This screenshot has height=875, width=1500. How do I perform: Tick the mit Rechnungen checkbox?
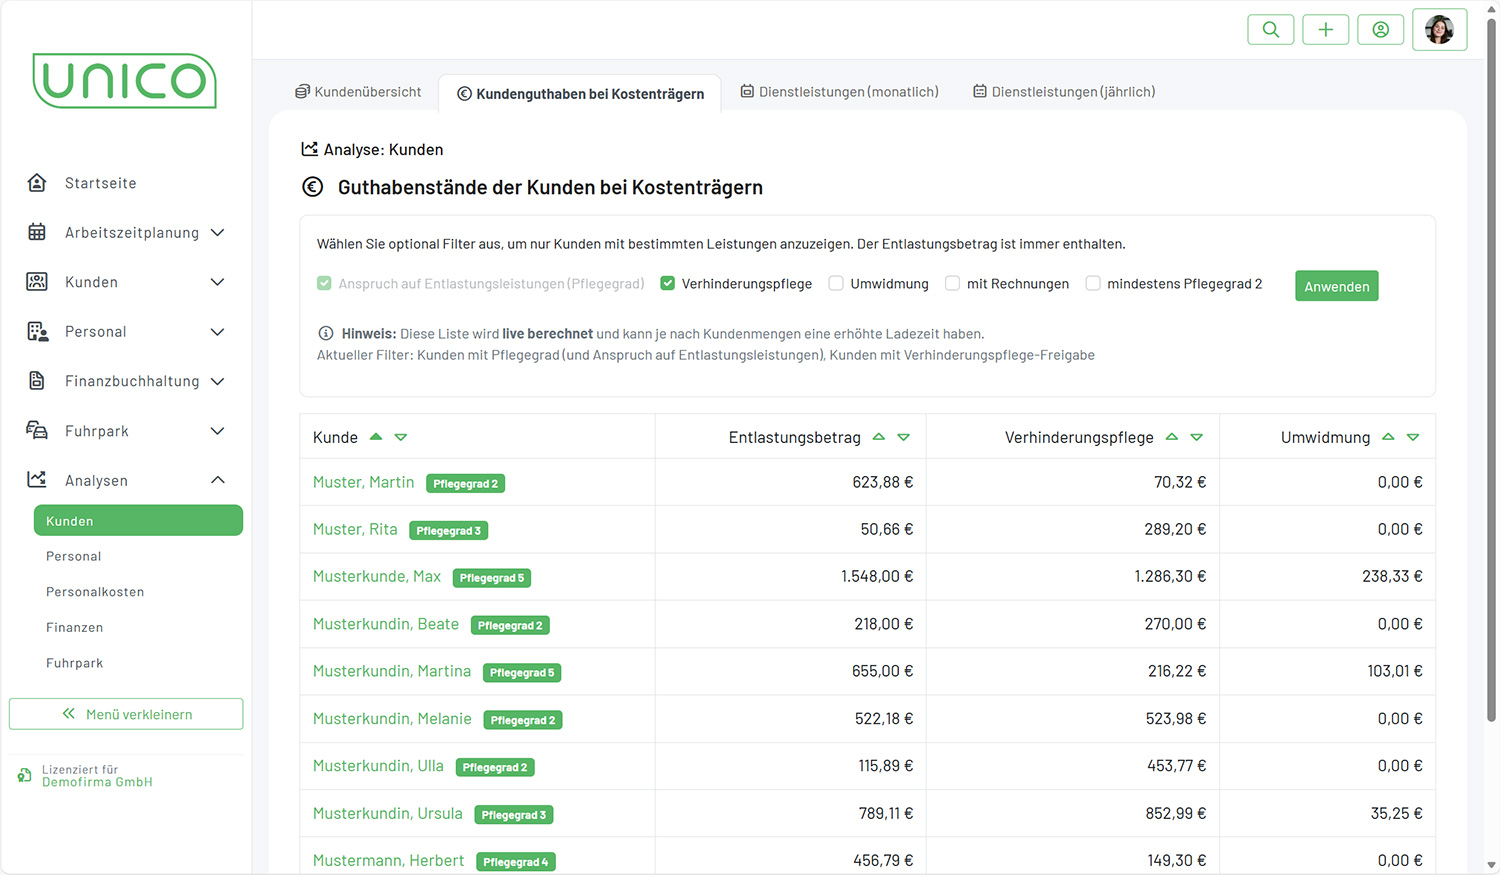[x=953, y=284]
